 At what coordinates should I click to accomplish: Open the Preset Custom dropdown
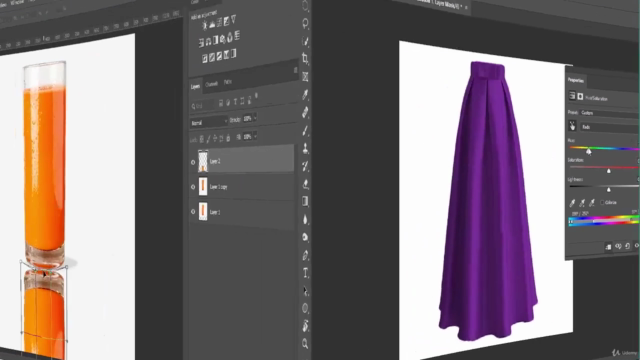pos(609,113)
